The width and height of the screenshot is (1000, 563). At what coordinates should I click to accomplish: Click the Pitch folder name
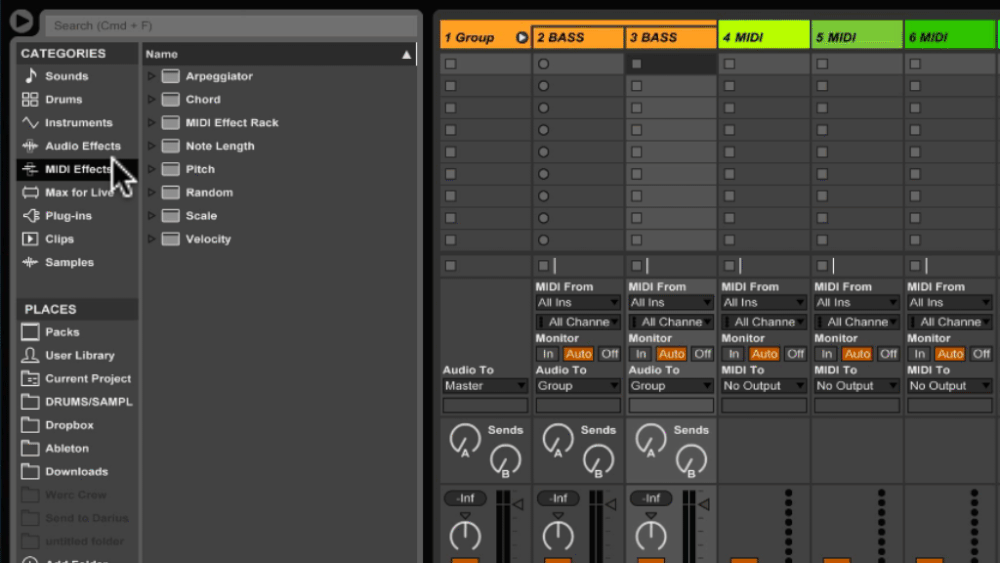click(x=200, y=170)
